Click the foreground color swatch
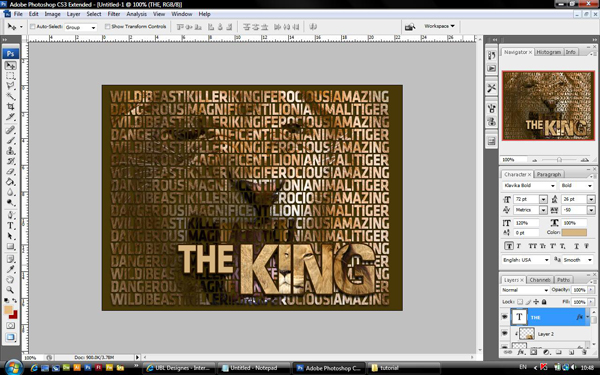This screenshot has height=375, width=600. [x=8, y=310]
